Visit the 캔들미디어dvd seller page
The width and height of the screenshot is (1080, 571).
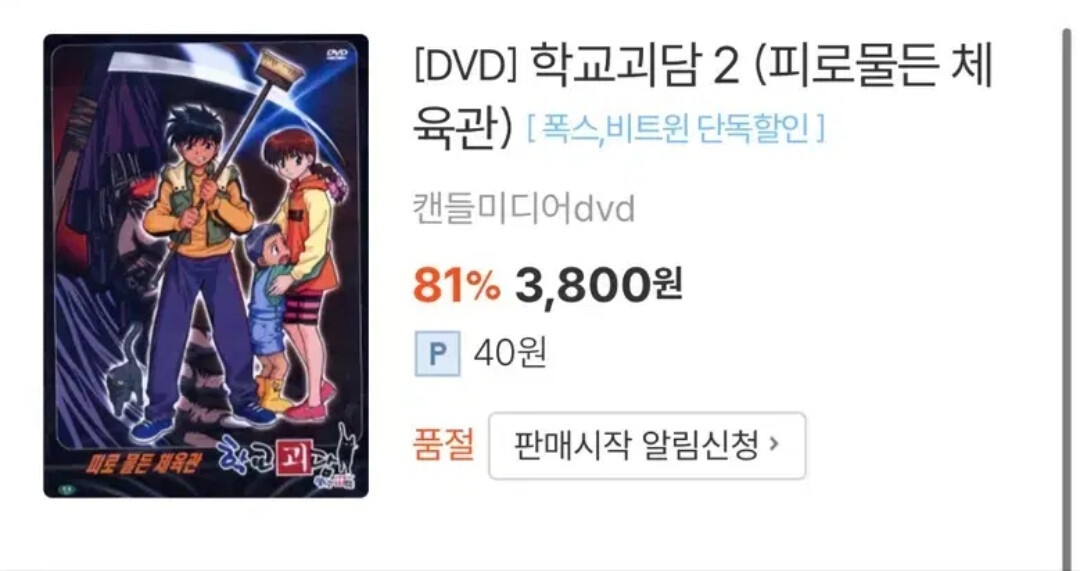coord(523,208)
